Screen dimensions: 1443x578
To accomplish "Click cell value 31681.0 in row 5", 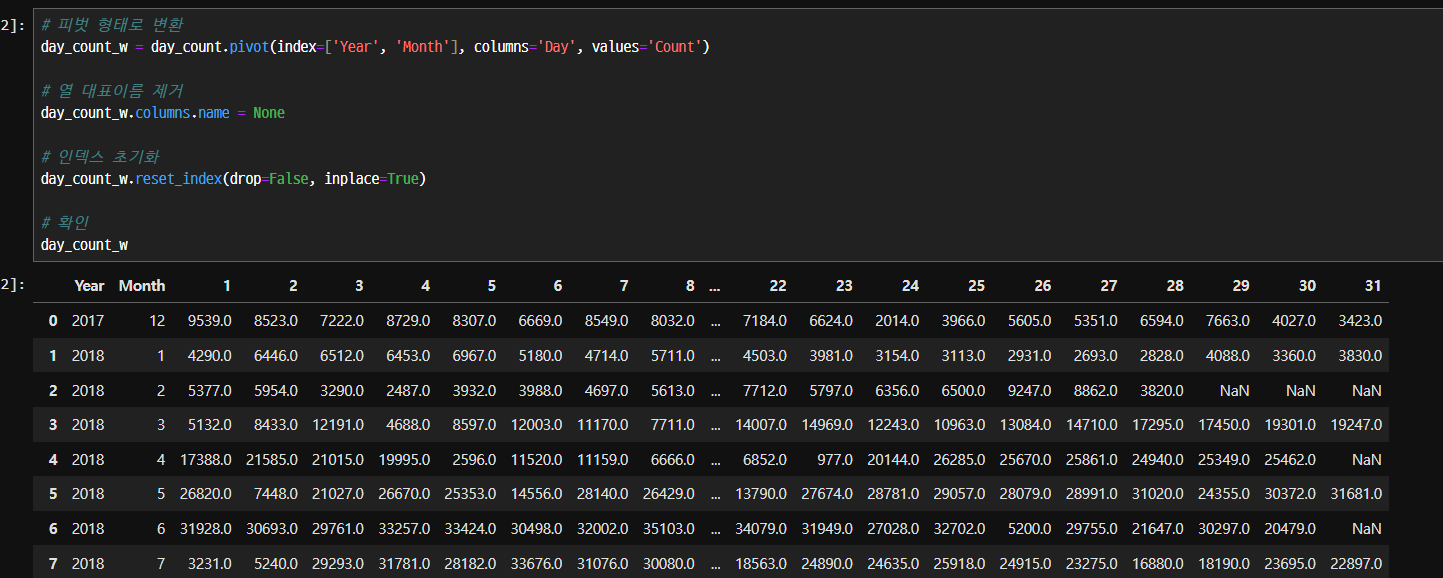I will point(1355,494).
